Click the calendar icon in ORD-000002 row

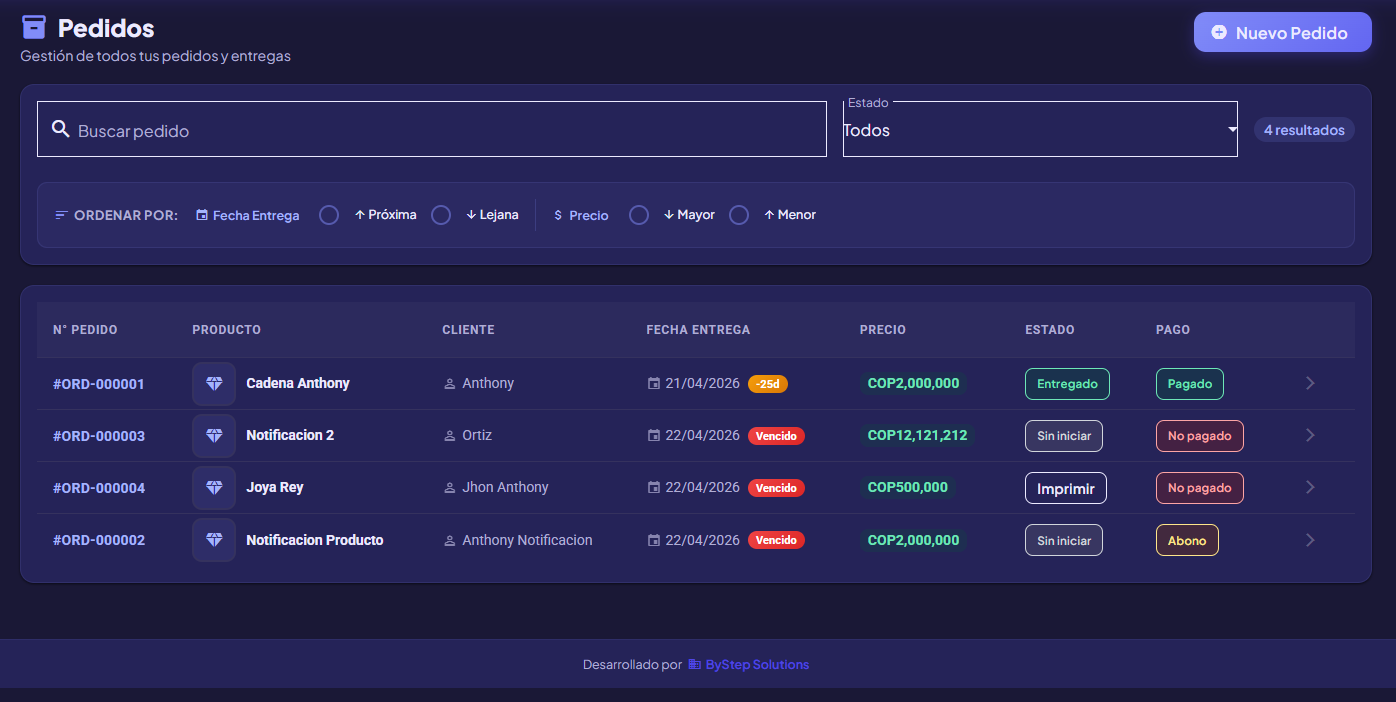click(x=654, y=540)
